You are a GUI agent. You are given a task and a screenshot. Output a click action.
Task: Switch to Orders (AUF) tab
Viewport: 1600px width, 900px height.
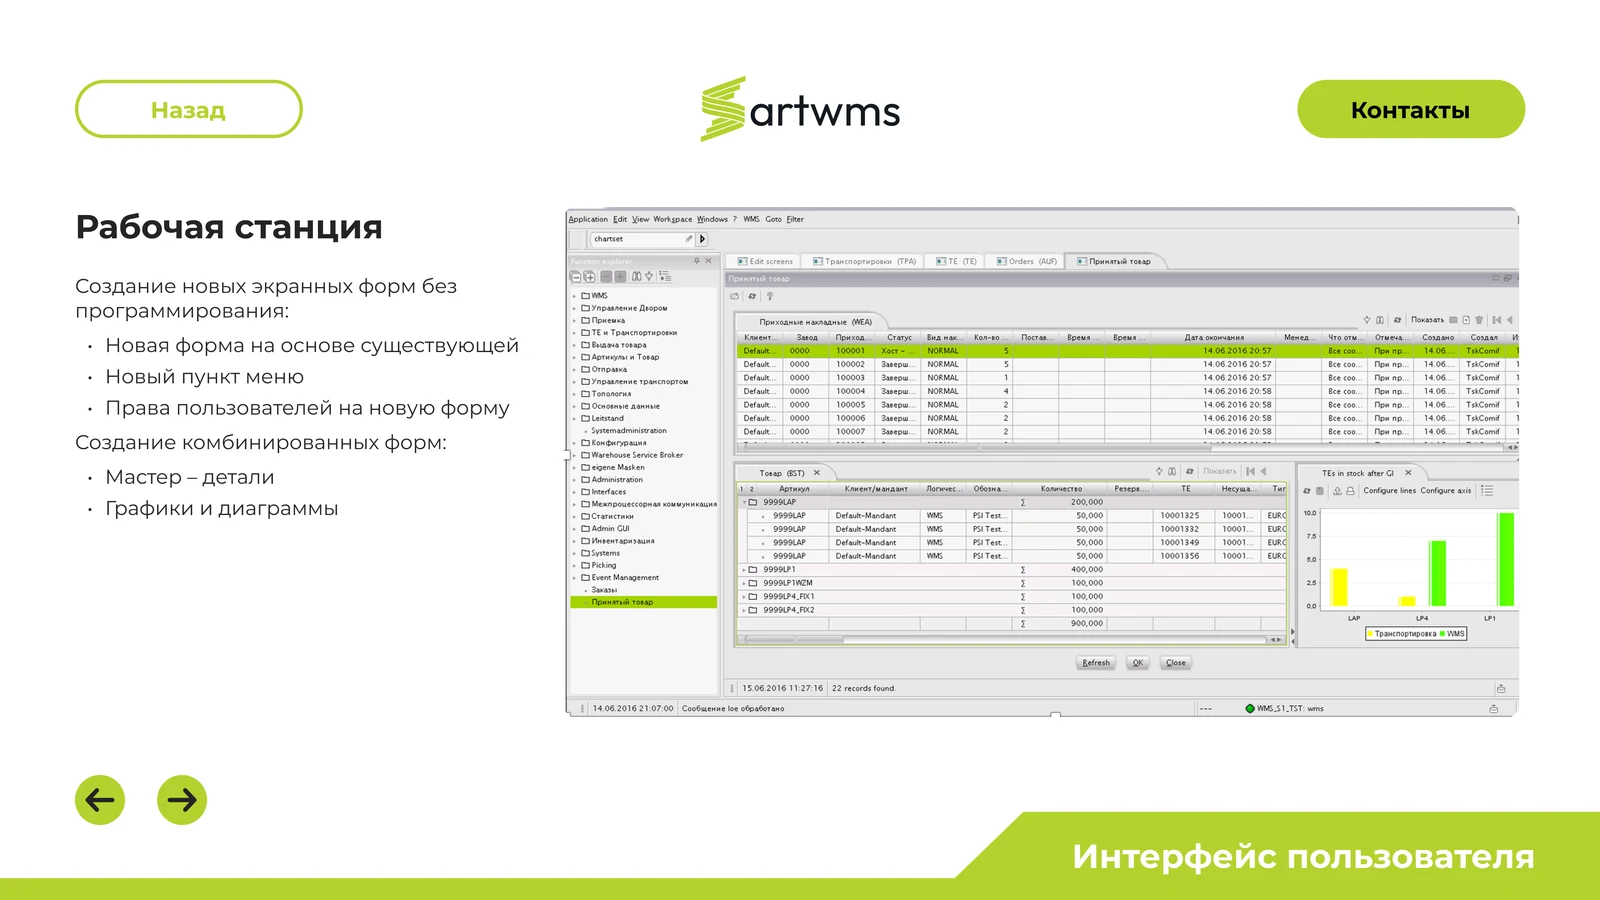(x=1027, y=261)
